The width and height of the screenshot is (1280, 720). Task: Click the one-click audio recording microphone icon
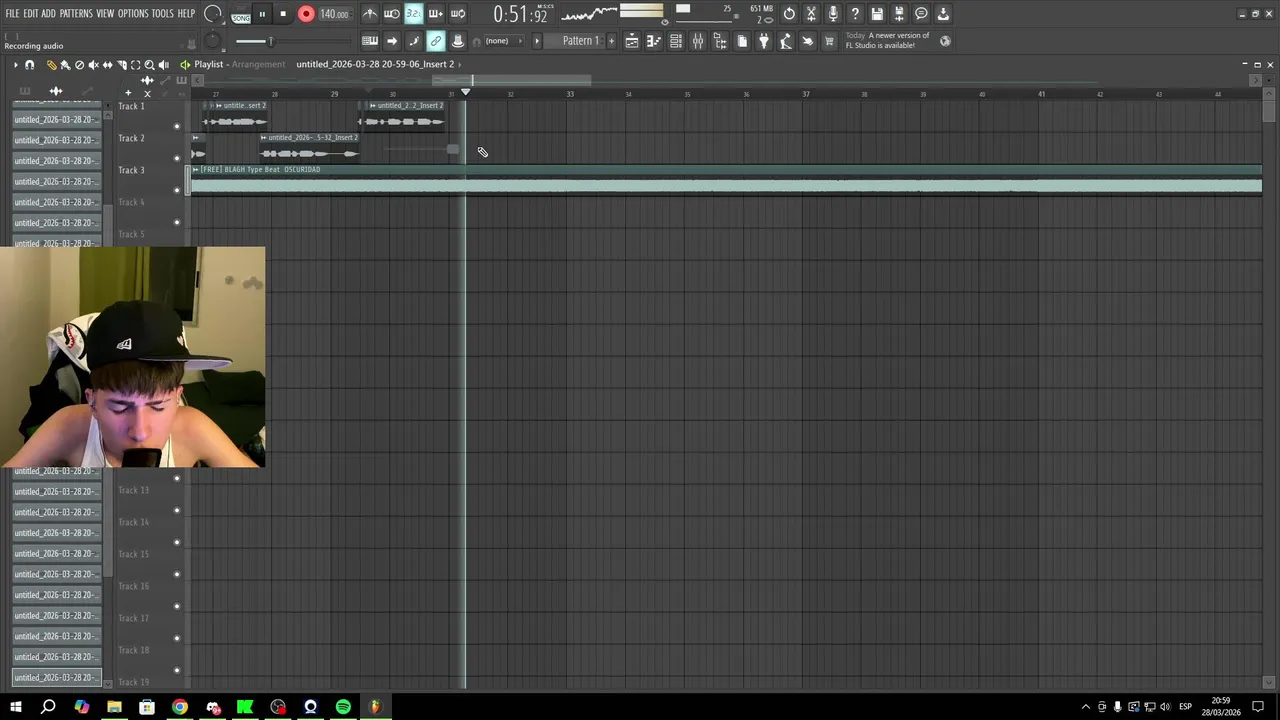pos(833,14)
